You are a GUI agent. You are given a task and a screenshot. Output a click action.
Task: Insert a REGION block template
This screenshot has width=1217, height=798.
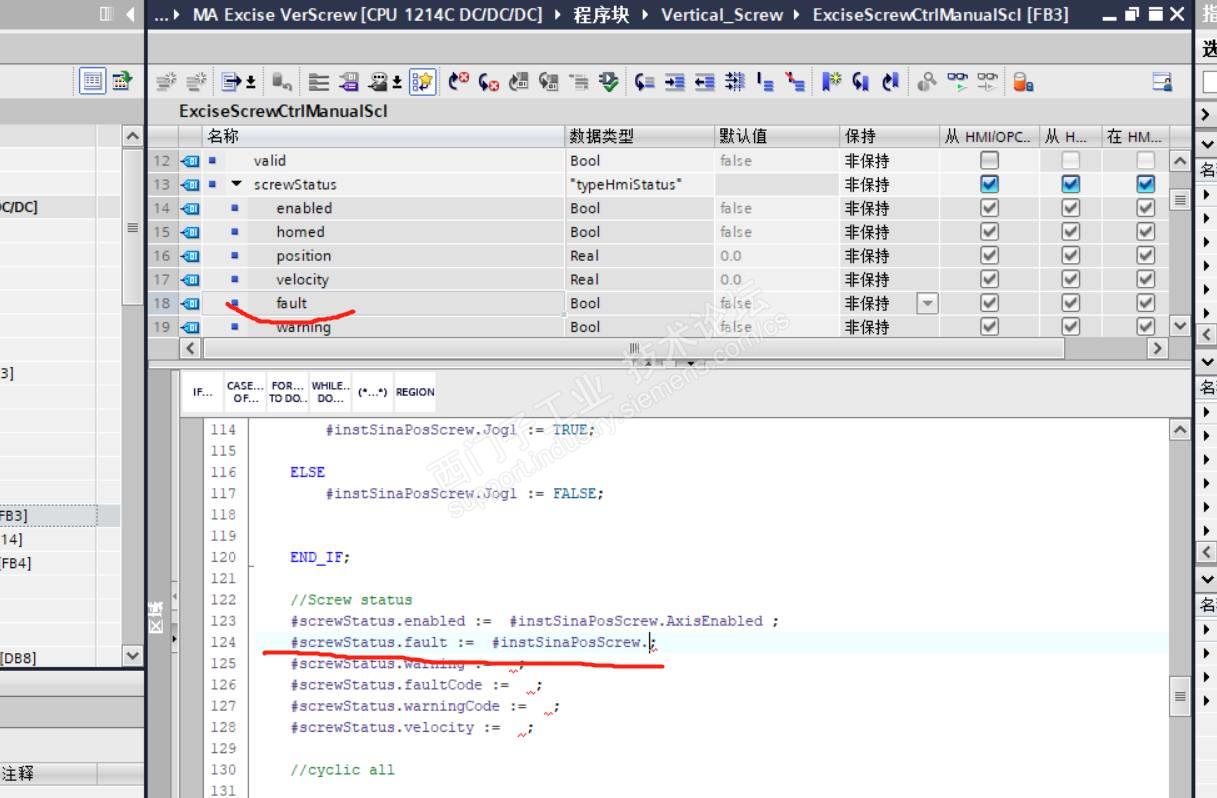tap(415, 392)
